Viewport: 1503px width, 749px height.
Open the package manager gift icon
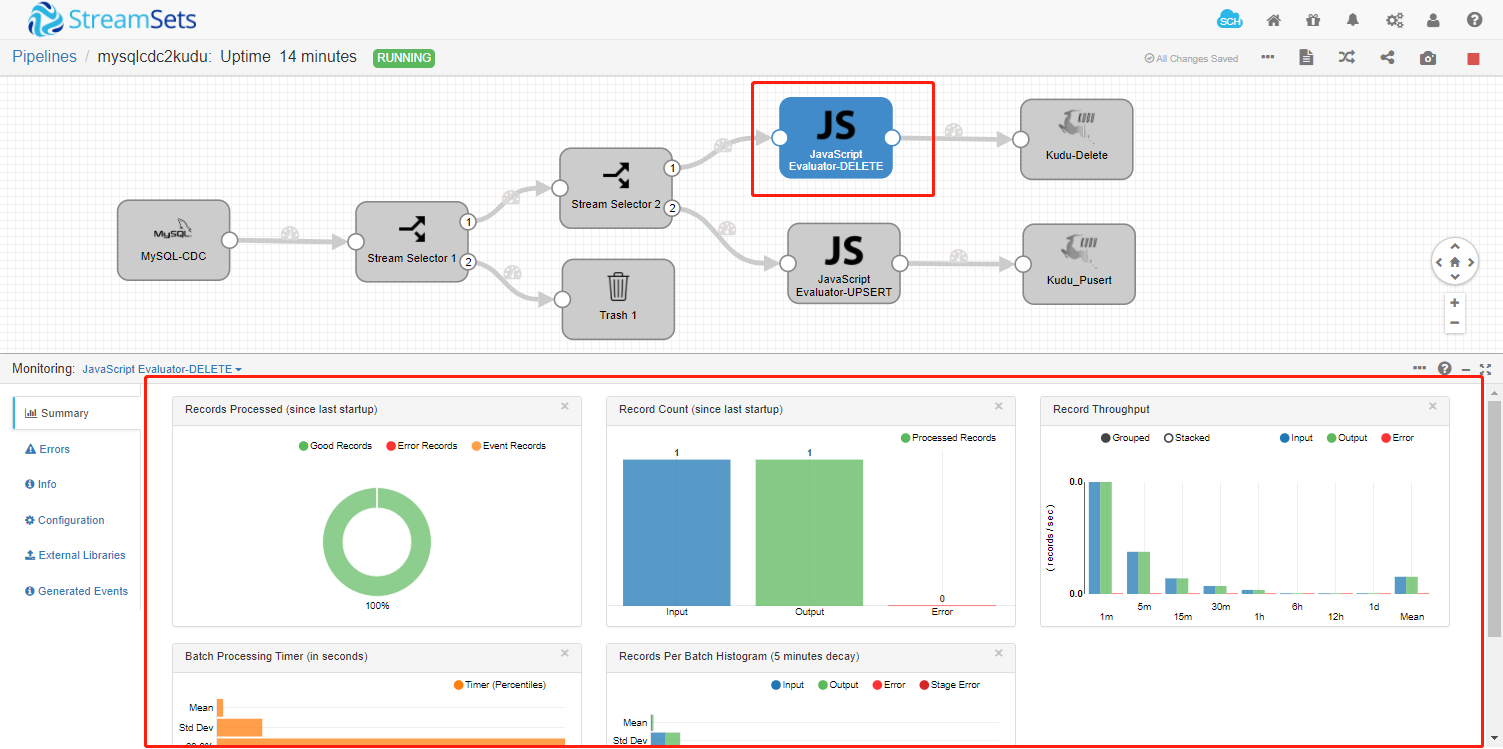(x=1313, y=20)
